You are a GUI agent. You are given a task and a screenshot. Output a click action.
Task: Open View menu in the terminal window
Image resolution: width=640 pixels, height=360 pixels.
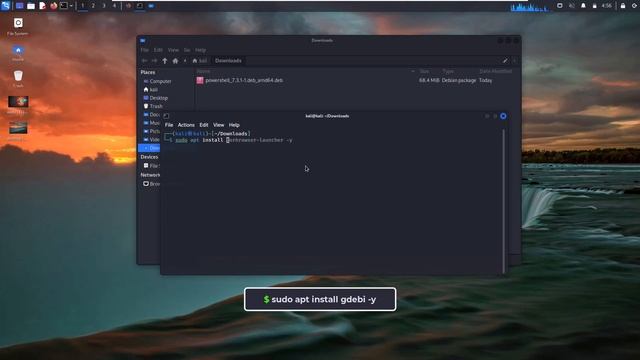point(218,125)
